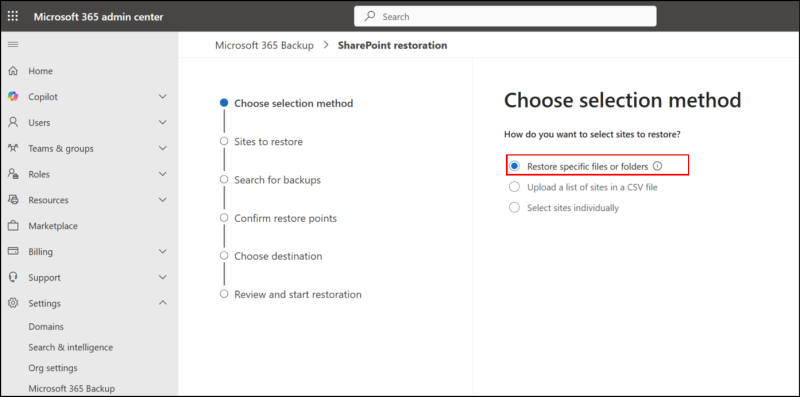Viewport: 800px width, 397px height.
Task: Click the Choose selection method heading
Action: 622,101
